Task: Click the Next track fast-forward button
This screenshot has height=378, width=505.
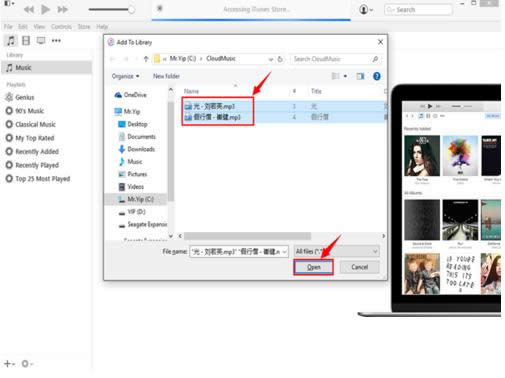Action: (62, 9)
